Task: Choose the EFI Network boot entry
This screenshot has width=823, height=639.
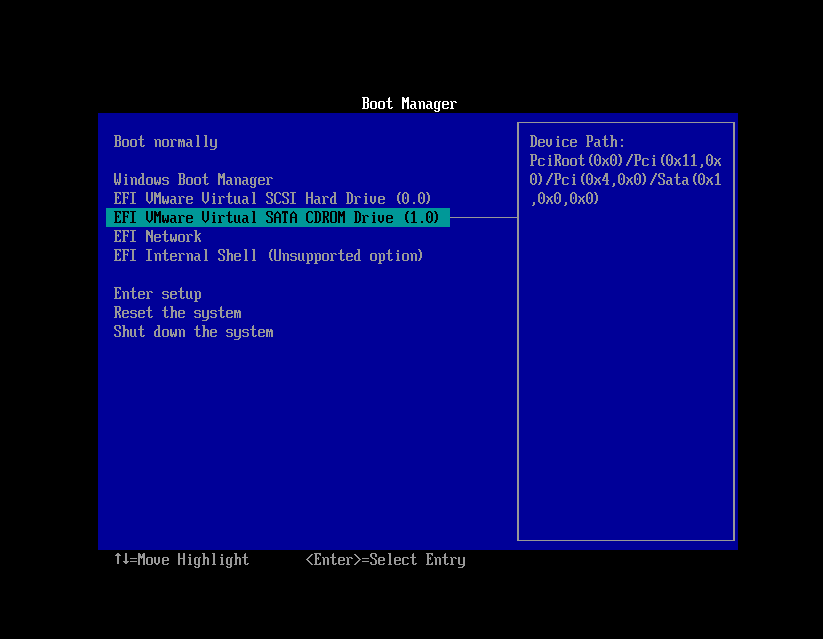Action: (x=157, y=236)
